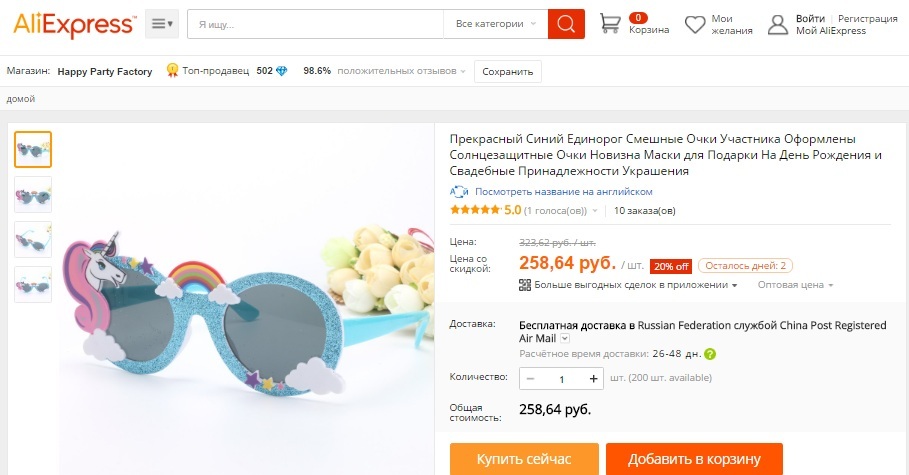Click the Купить сейчас button
Image resolution: width=909 pixels, height=475 pixels.
(x=524, y=459)
